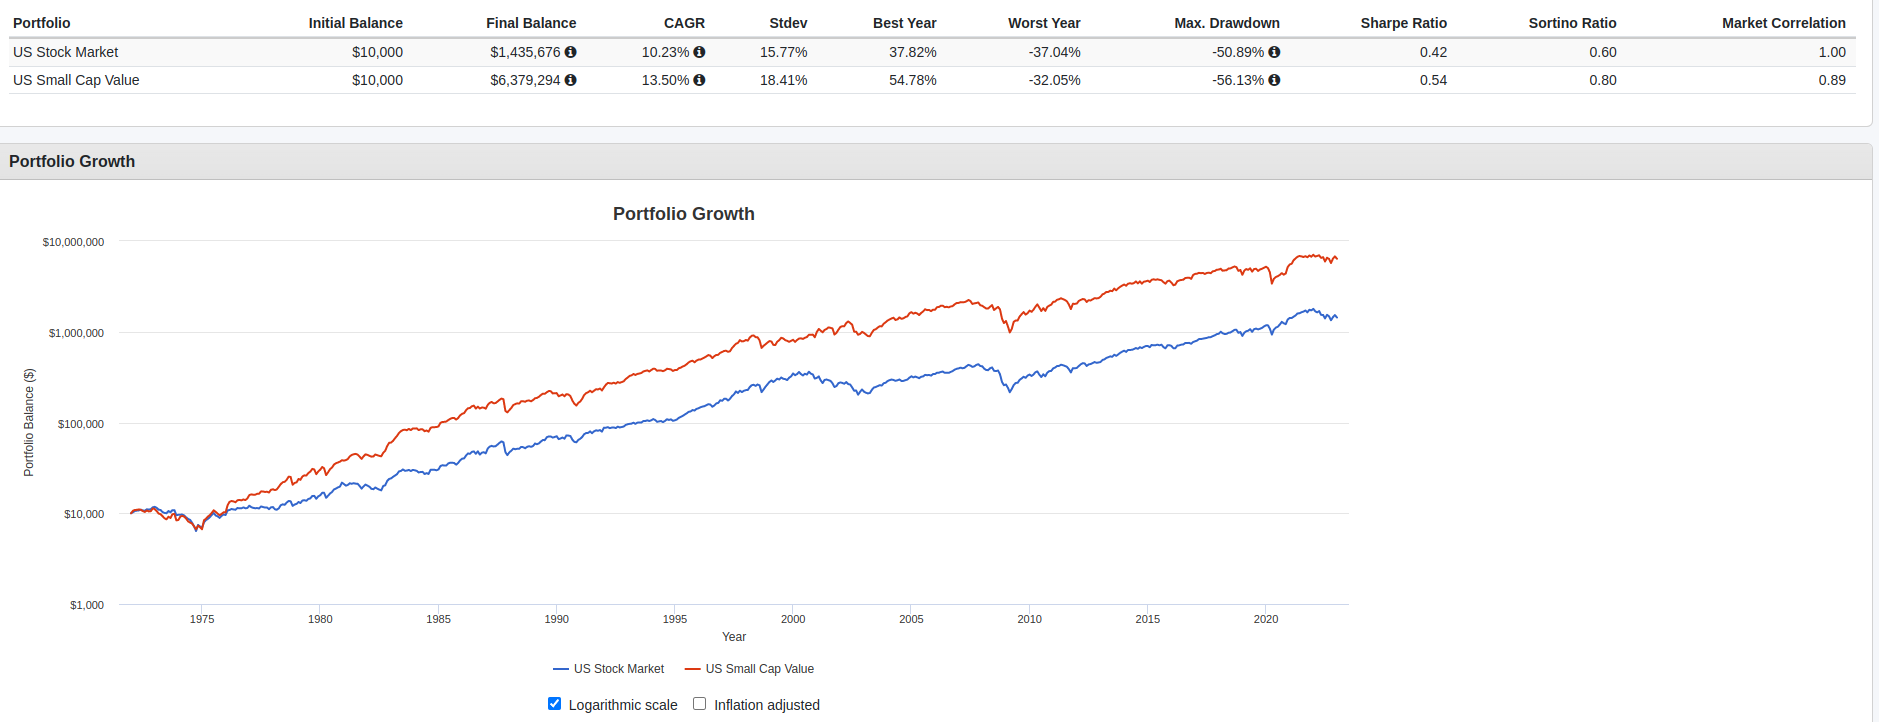Screen dimensions: 1879x722
Task: Open info icon next to 13.50% CAGR
Action: [x=699, y=80]
